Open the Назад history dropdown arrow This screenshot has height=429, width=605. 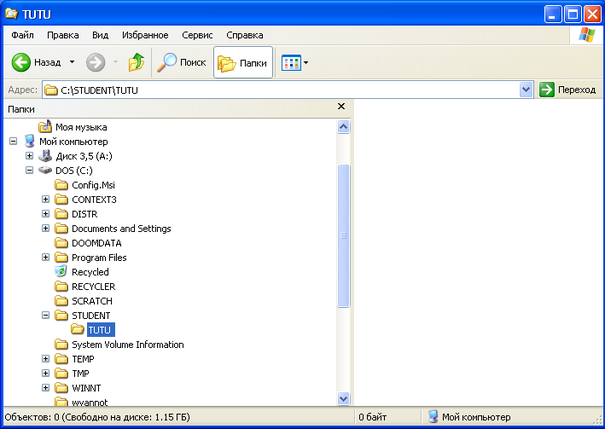pyautogui.click(x=72, y=62)
